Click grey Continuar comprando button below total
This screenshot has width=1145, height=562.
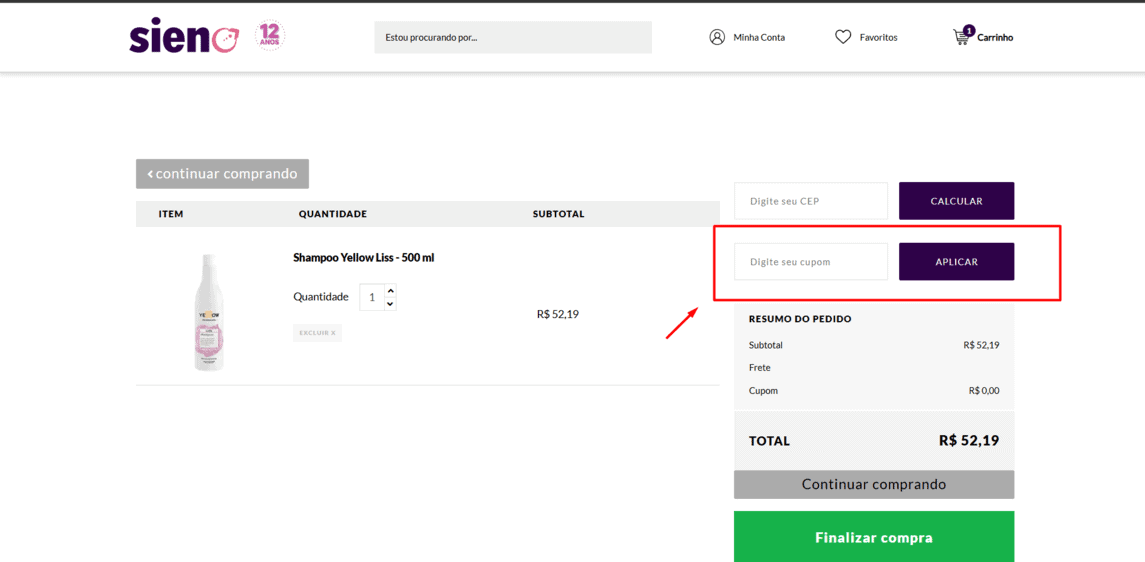tap(873, 485)
